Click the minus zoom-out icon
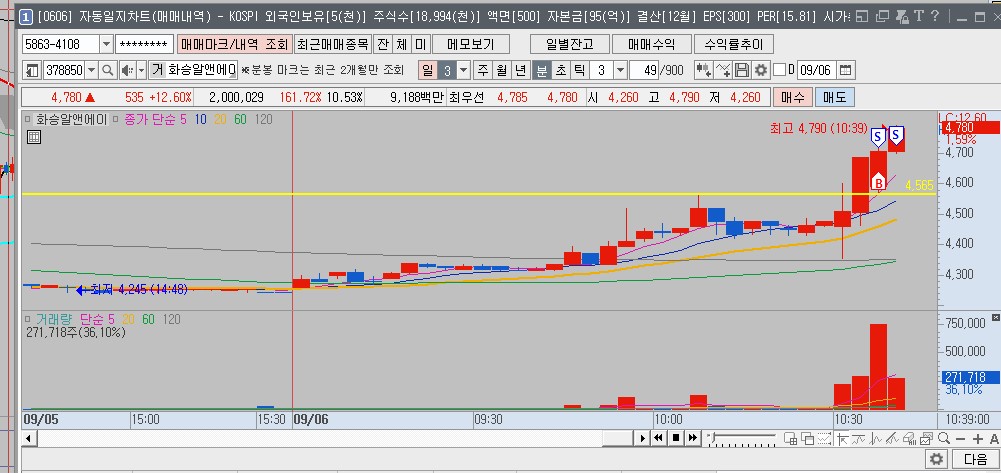The height and width of the screenshot is (473, 1001). click(961, 439)
